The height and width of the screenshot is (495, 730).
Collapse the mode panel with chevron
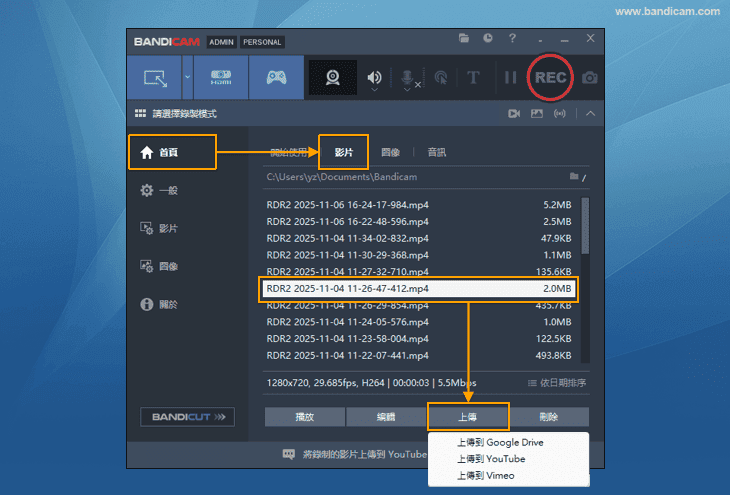pos(590,114)
